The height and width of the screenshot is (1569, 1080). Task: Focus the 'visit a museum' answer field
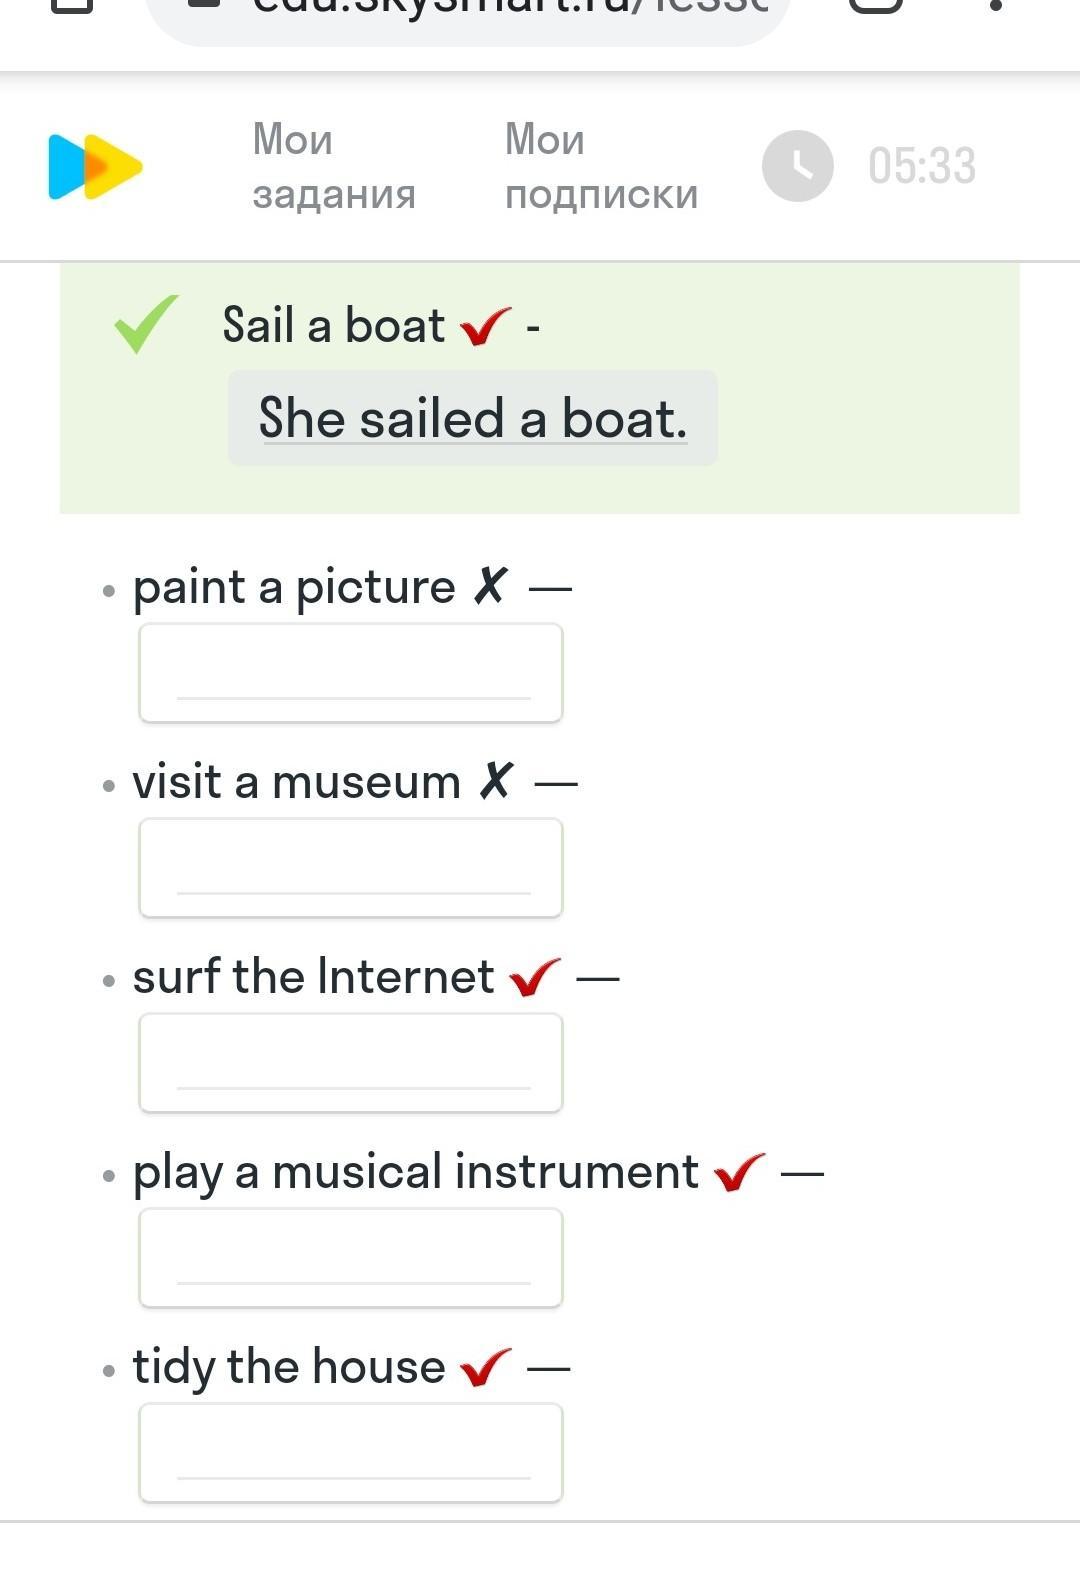point(351,868)
